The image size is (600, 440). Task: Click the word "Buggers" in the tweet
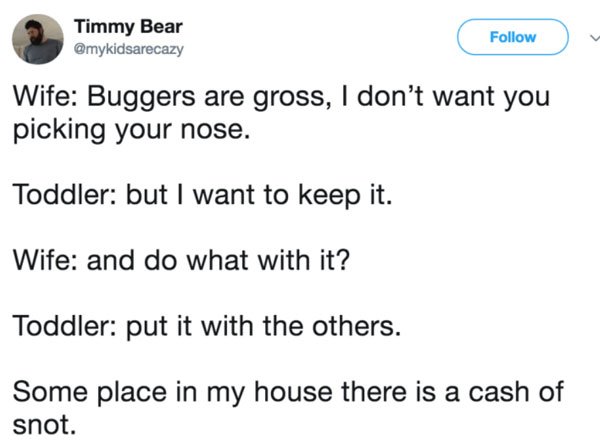(141, 97)
